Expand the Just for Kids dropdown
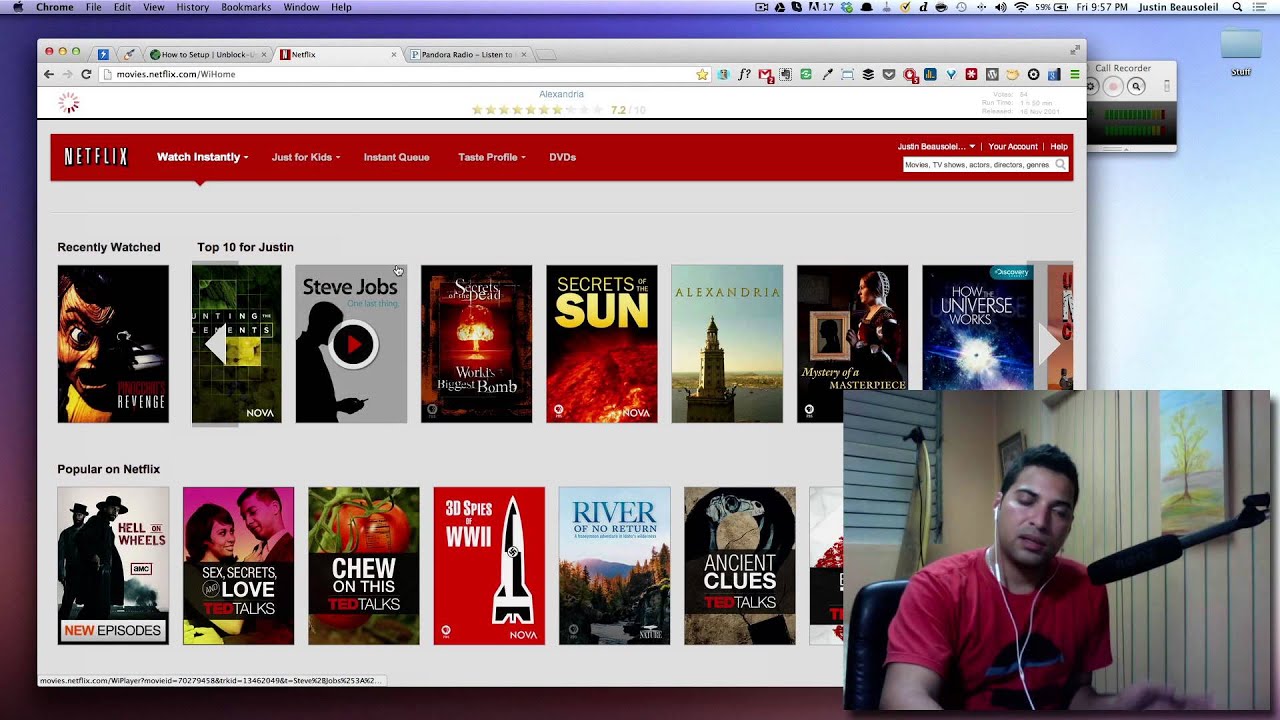This screenshot has height=720, width=1280. pyautogui.click(x=306, y=157)
